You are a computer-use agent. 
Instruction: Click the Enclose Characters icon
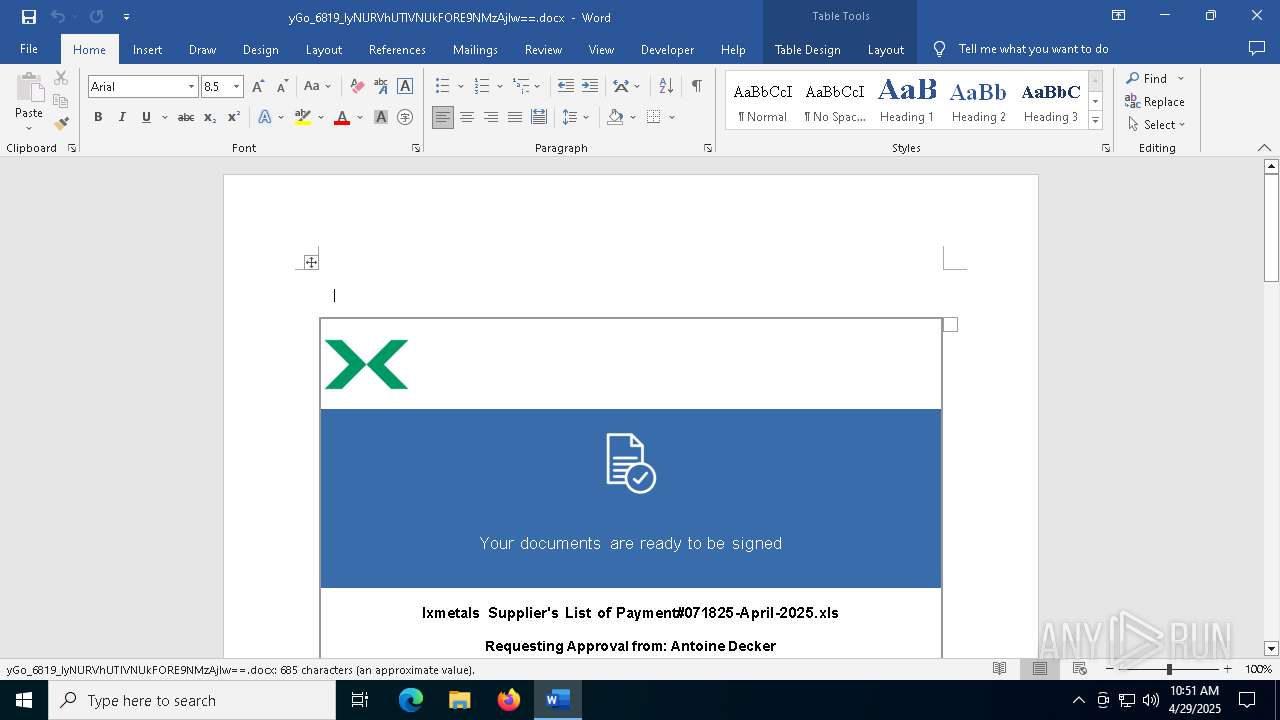tap(405, 117)
